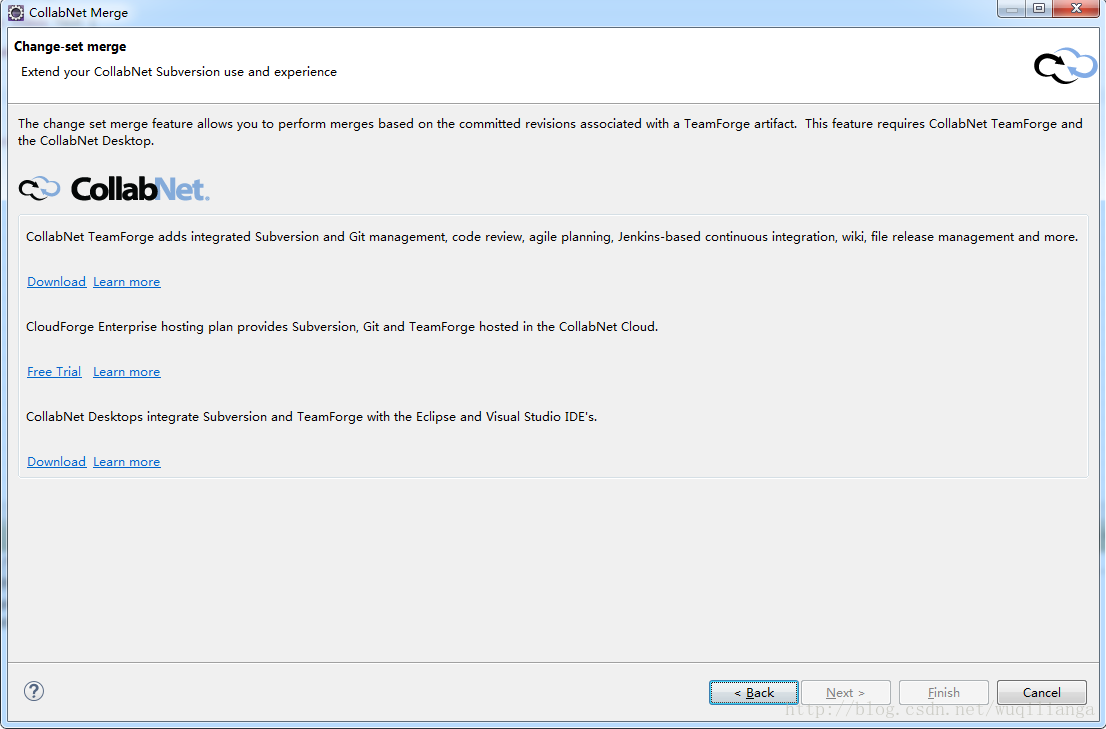Open the CloudForge Free Trial link

(x=54, y=372)
